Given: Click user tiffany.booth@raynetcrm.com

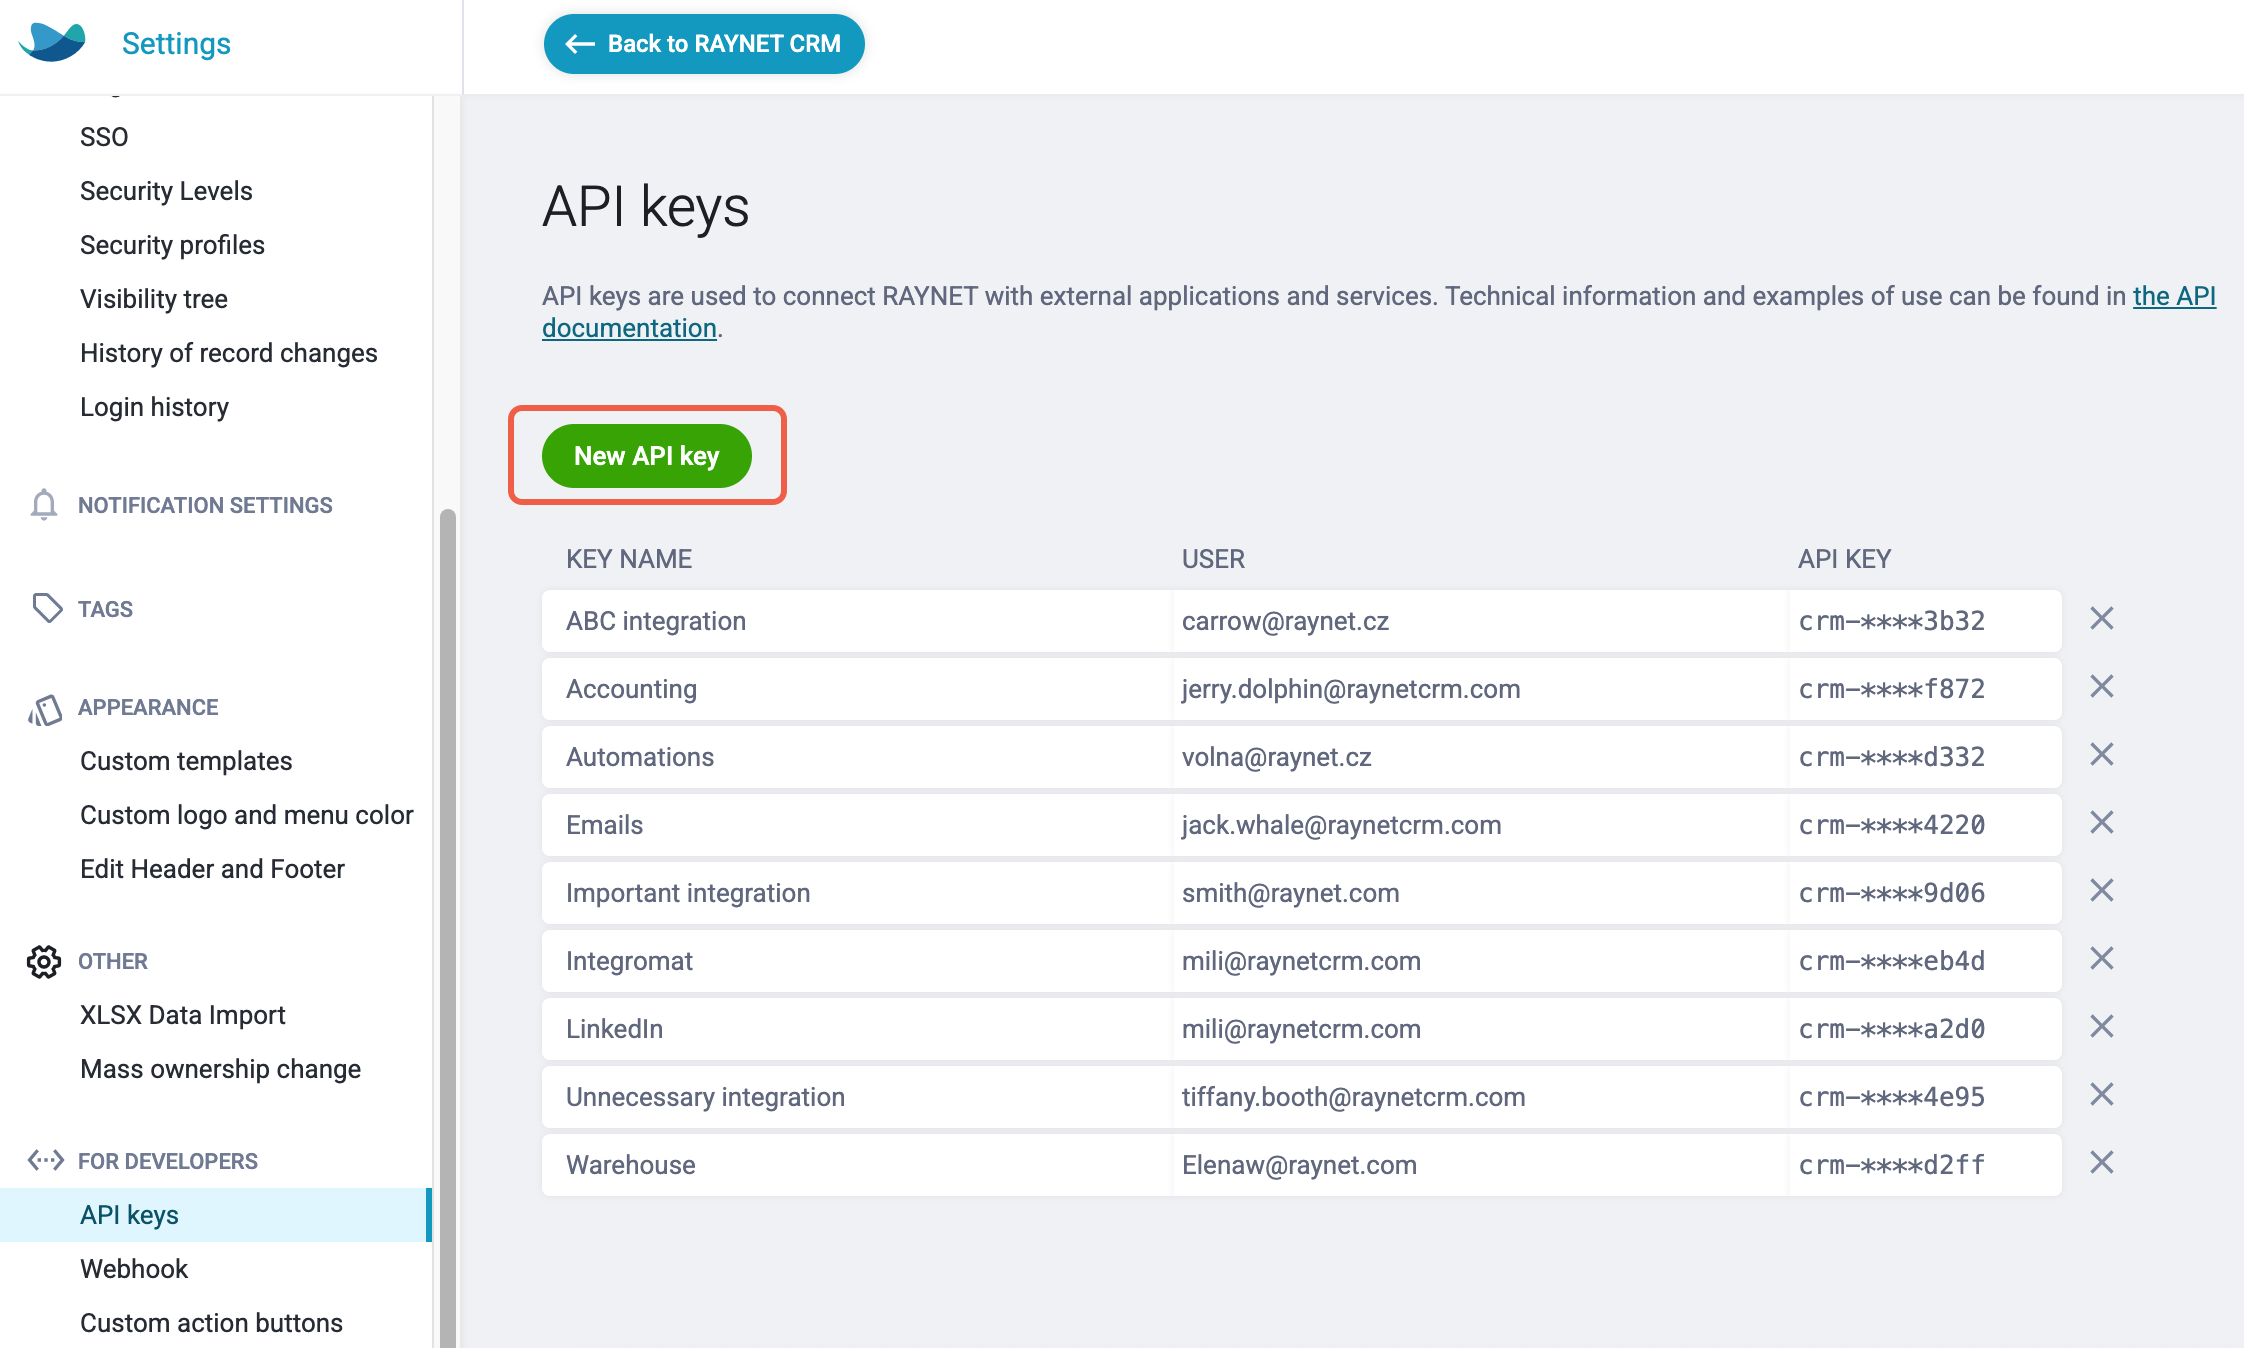Looking at the screenshot, I should 1353,1097.
